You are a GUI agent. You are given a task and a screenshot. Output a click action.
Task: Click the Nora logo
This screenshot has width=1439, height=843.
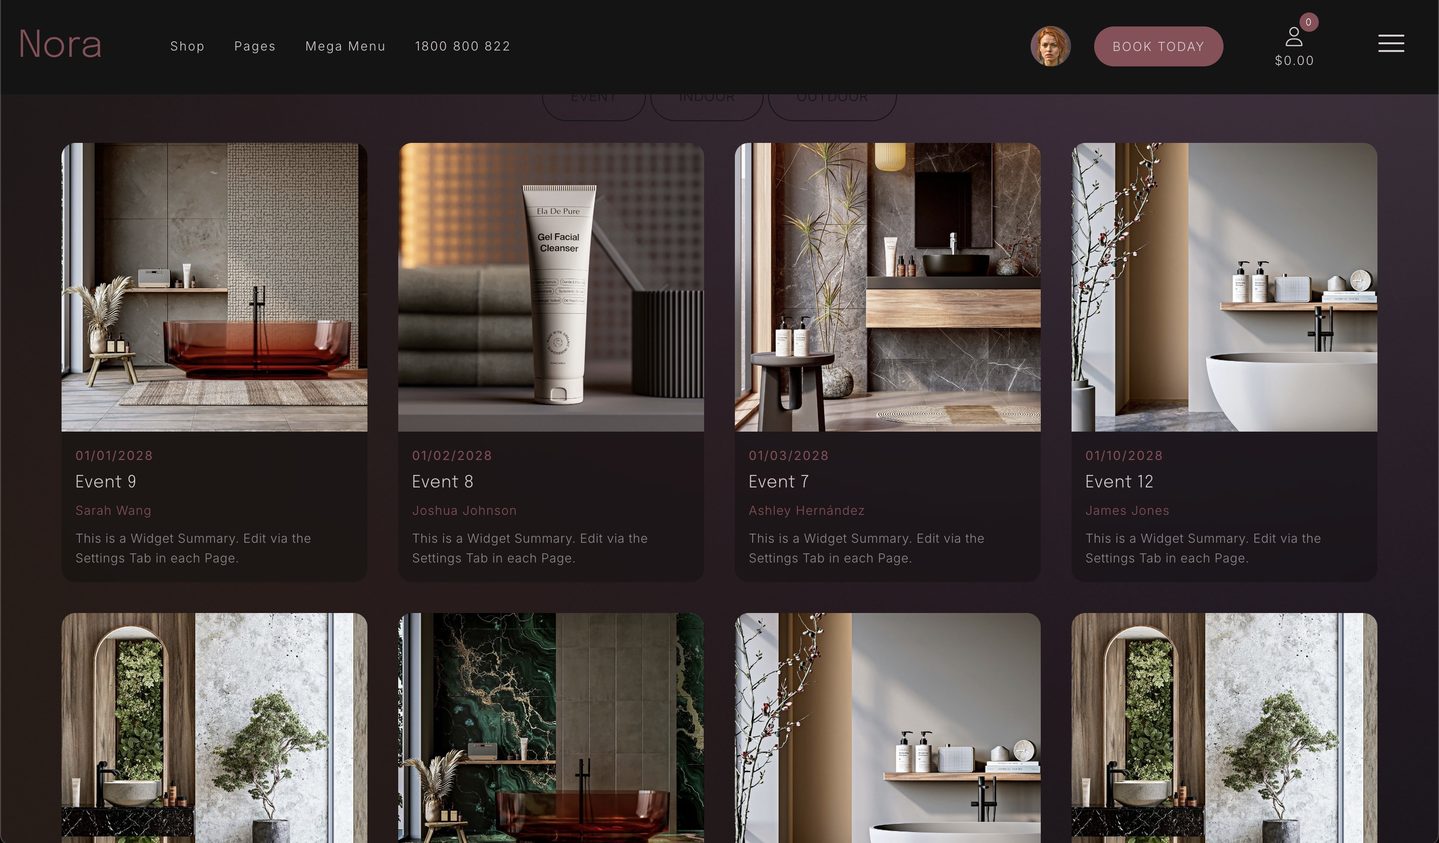(60, 45)
